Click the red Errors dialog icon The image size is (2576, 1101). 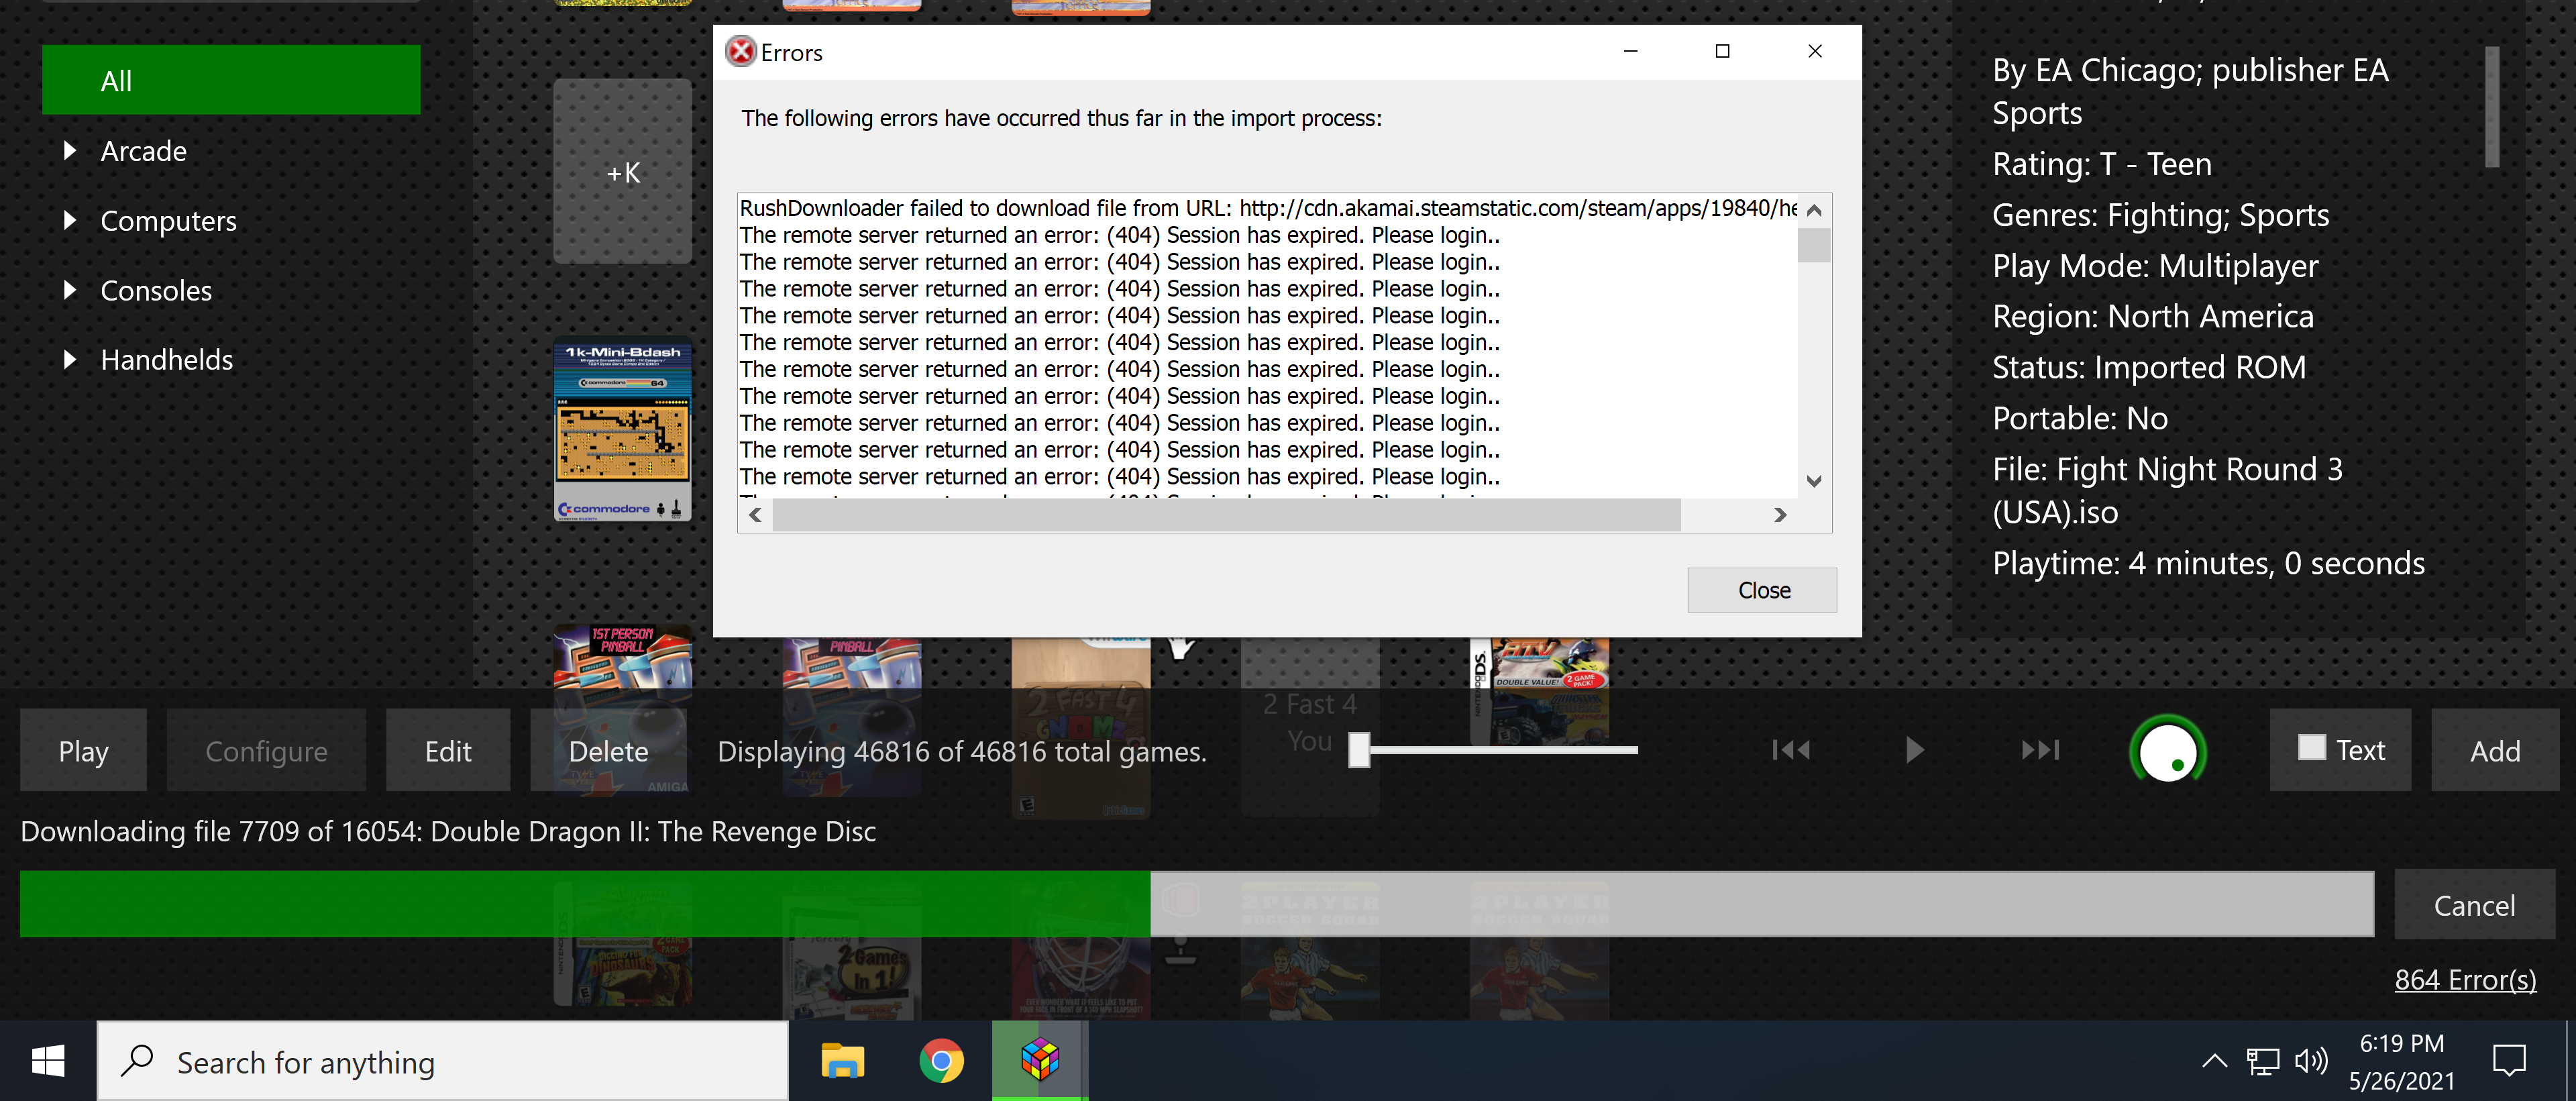click(740, 51)
